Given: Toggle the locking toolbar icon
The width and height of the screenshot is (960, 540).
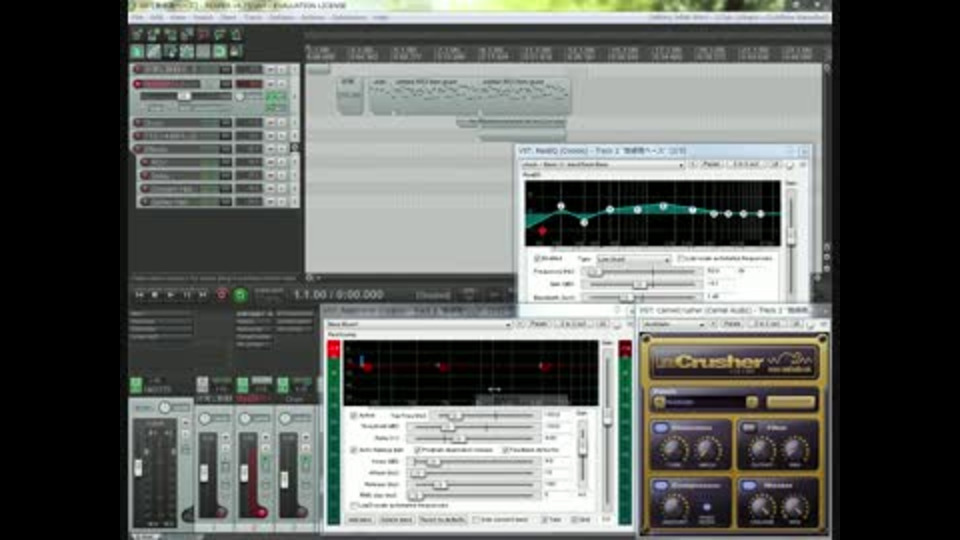Looking at the screenshot, I should (x=236, y=51).
